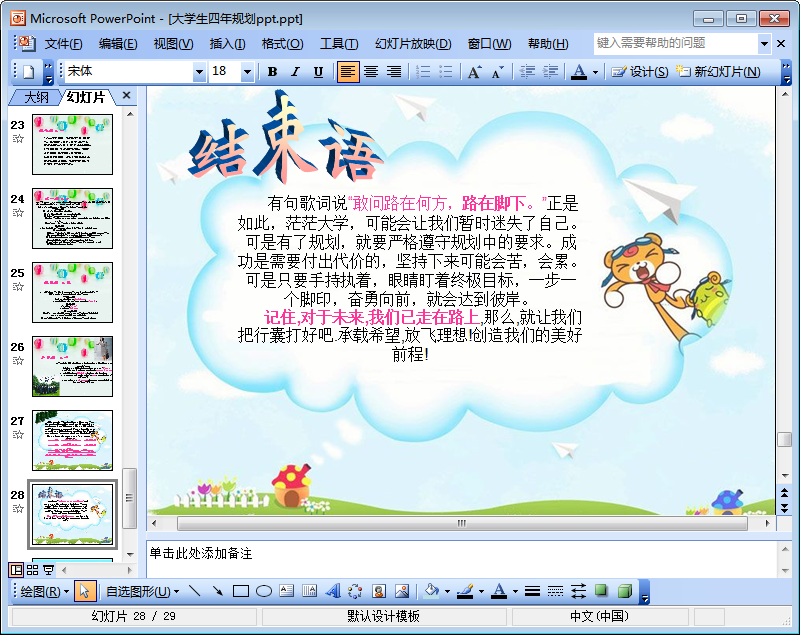Click the New document icon in toolbar
The width and height of the screenshot is (800, 635).
29,72
